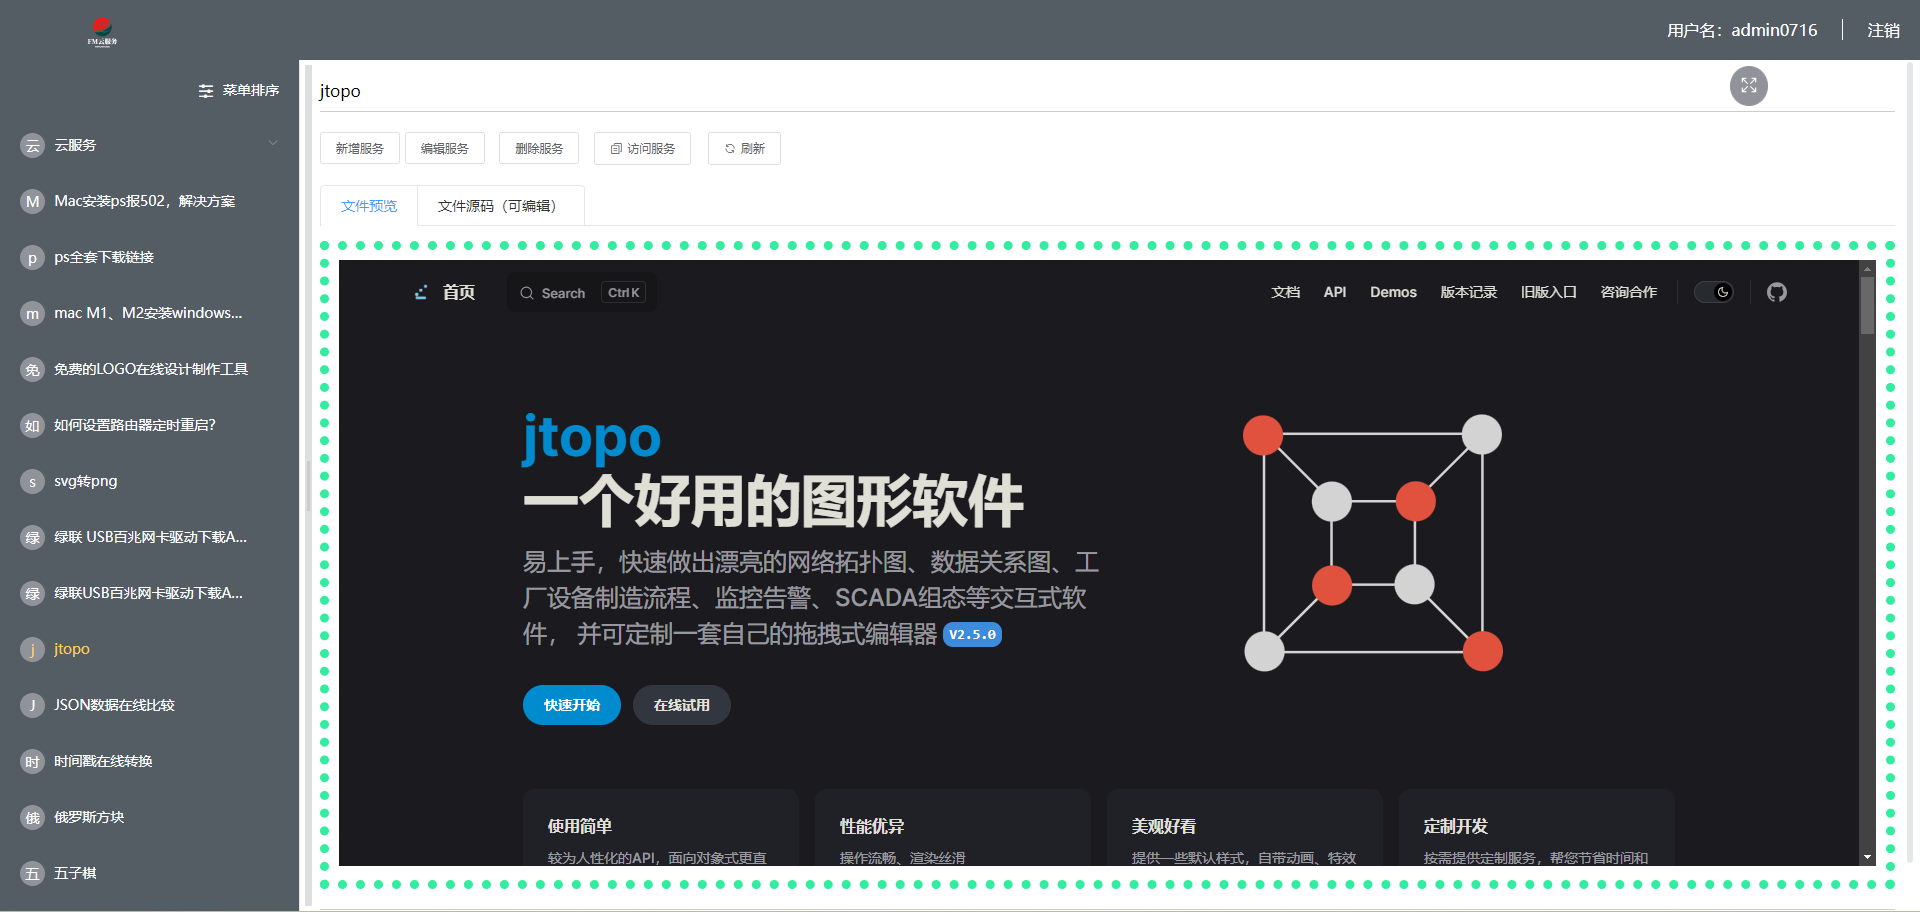1920x912 pixels.
Task: Expand the 云服务 chevron
Action: coord(273,145)
